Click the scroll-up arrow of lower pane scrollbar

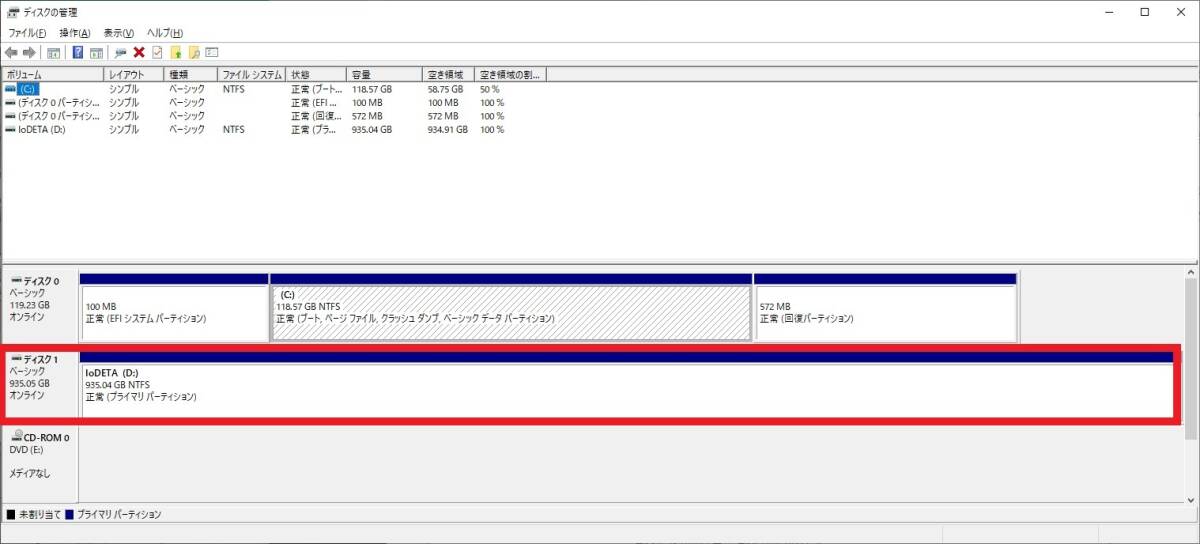(x=1190, y=270)
